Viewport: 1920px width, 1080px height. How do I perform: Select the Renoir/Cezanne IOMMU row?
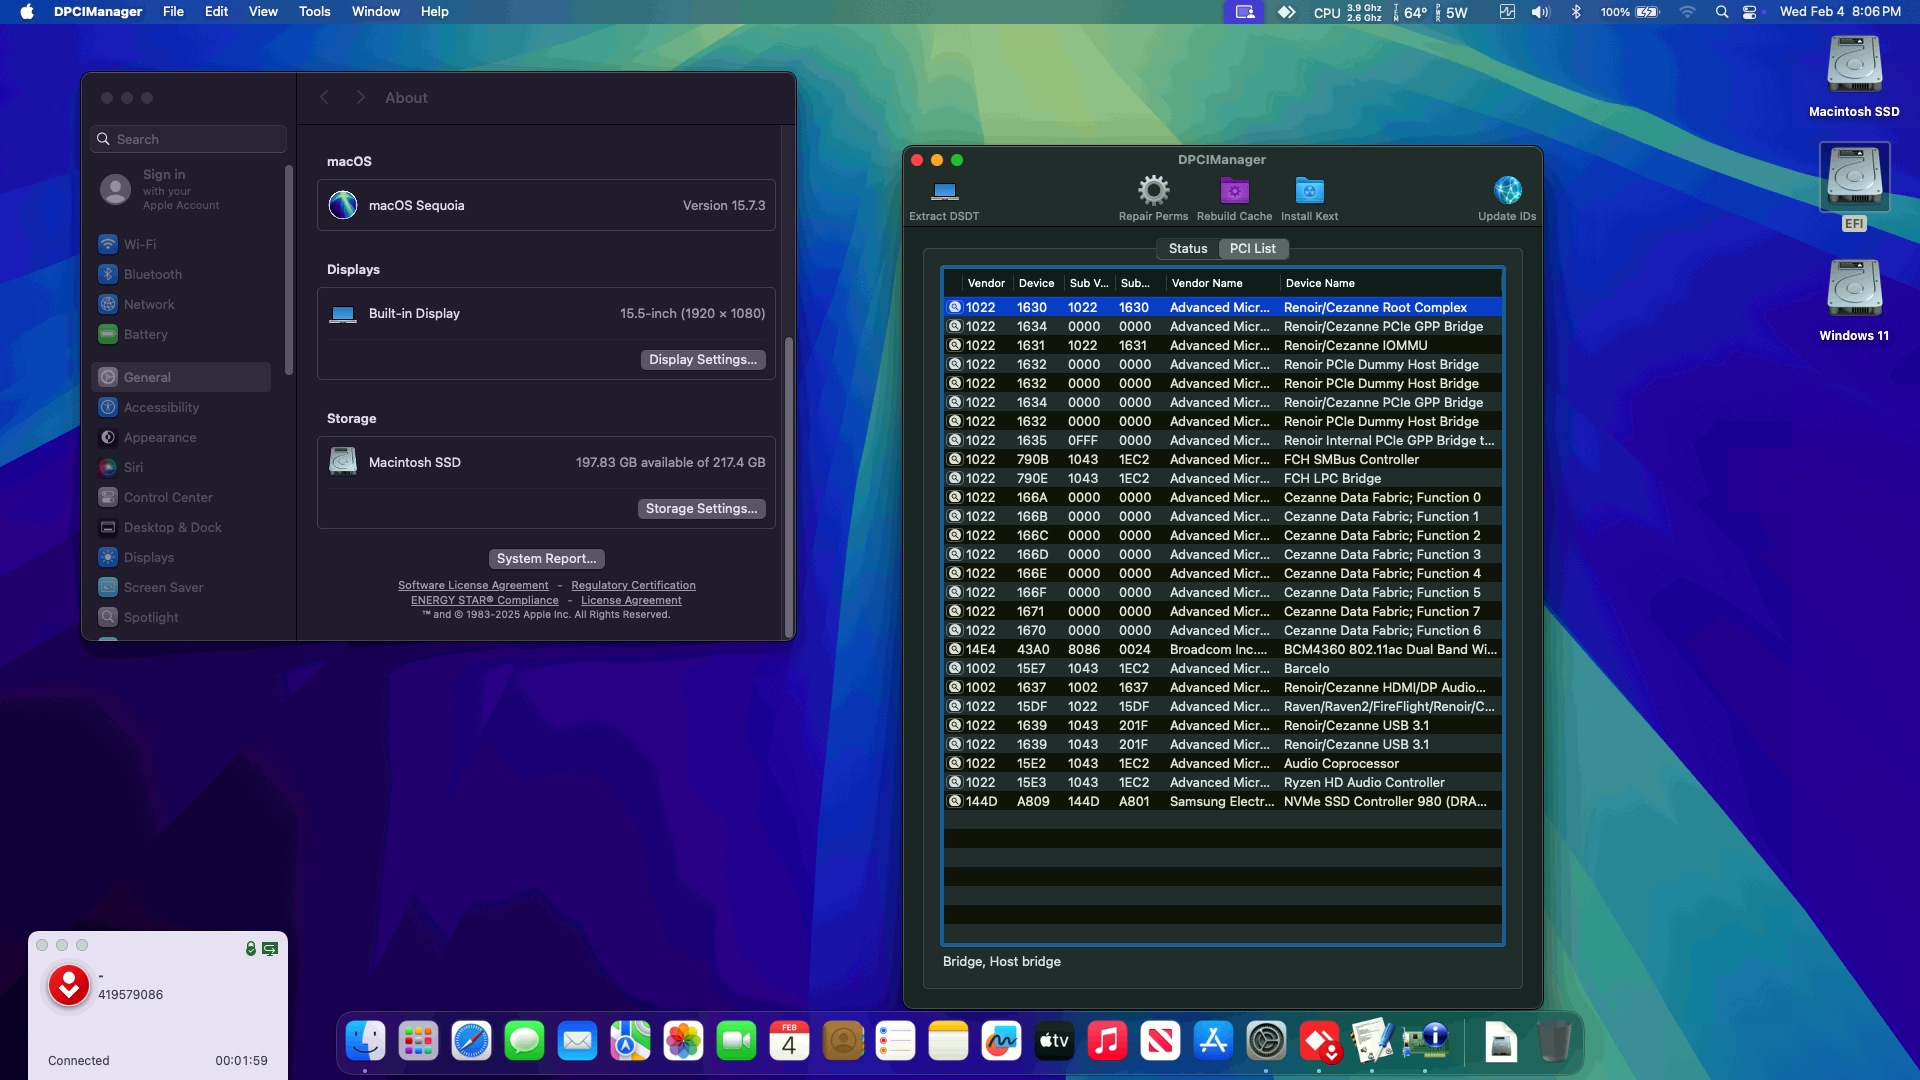click(x=1222, y=346)
